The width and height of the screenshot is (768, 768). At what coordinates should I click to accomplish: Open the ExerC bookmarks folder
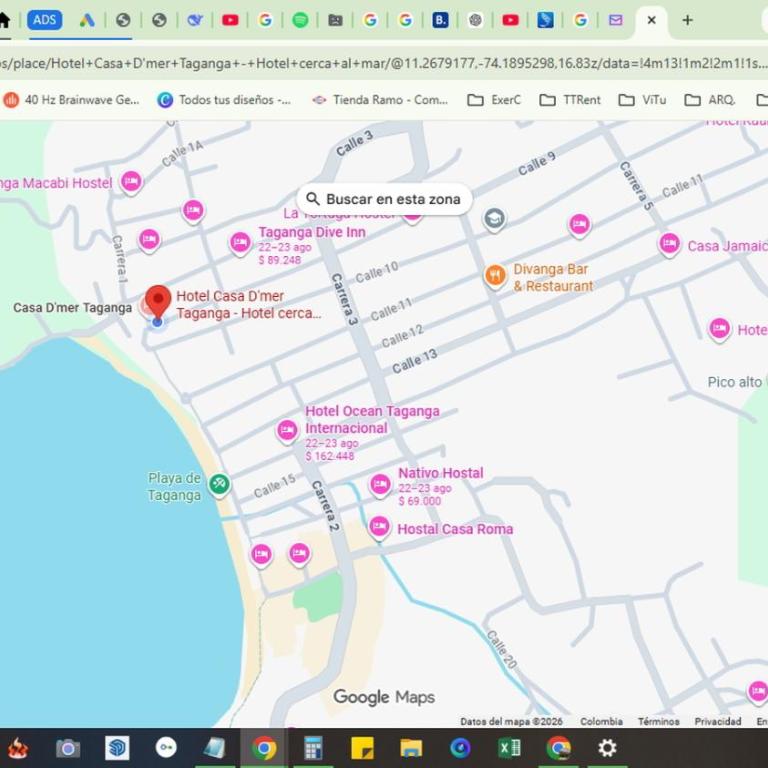coord(494,100)
